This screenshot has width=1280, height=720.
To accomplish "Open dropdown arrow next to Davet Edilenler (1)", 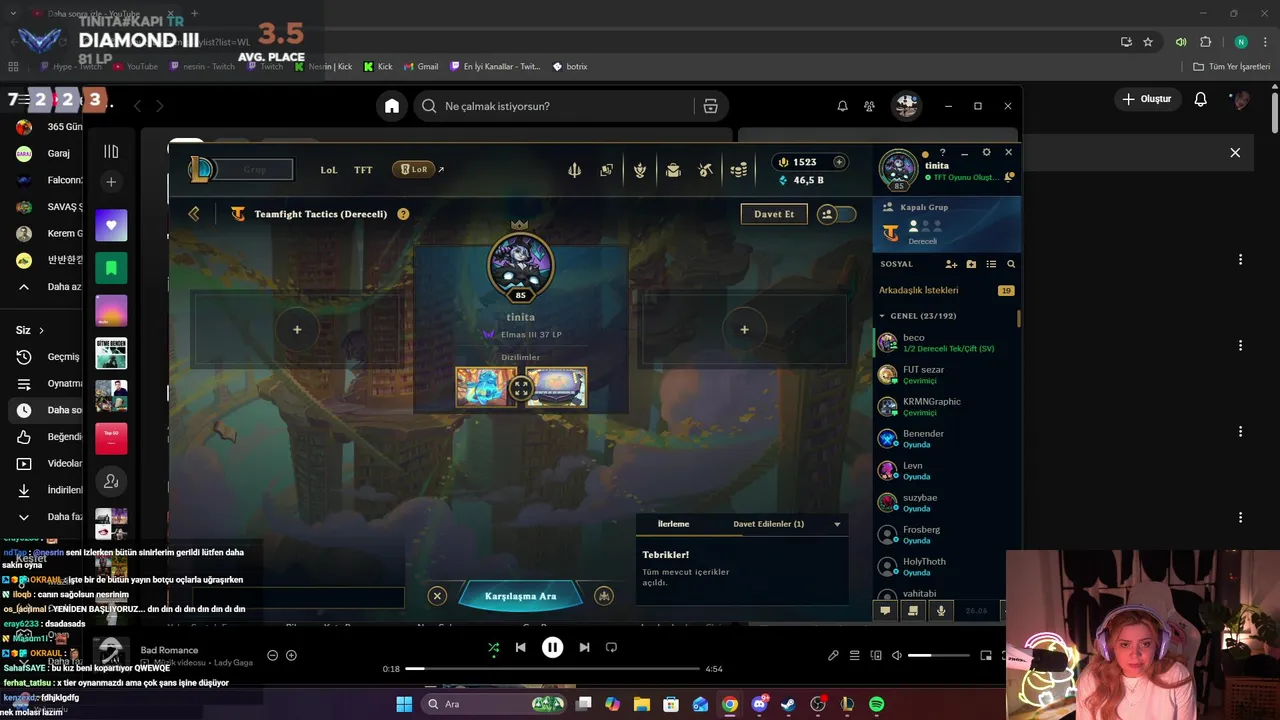I will tap(837, 524).
